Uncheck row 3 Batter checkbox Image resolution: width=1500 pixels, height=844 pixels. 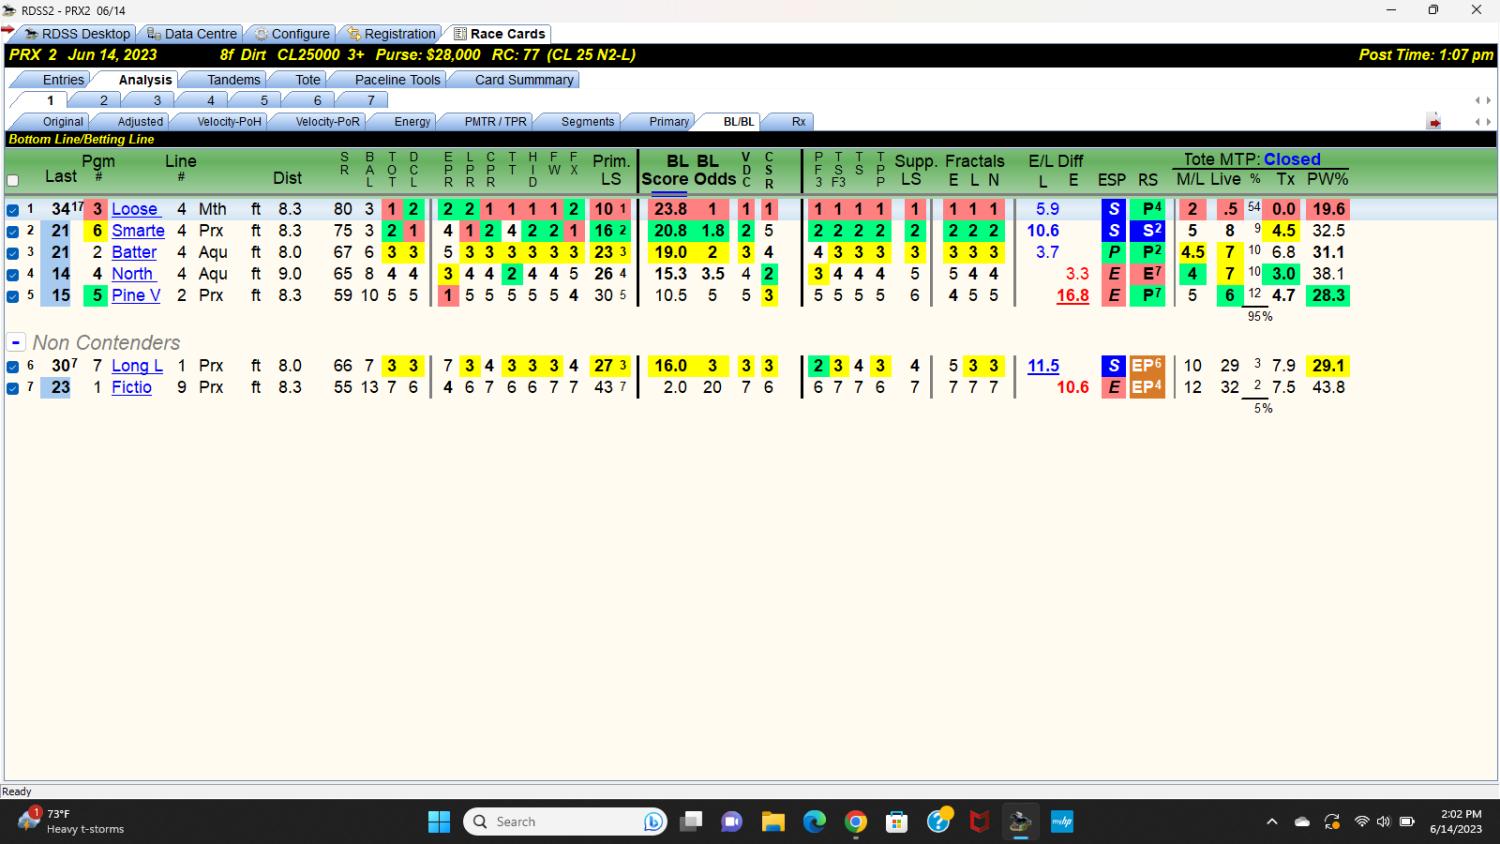[x=13, y=253]
